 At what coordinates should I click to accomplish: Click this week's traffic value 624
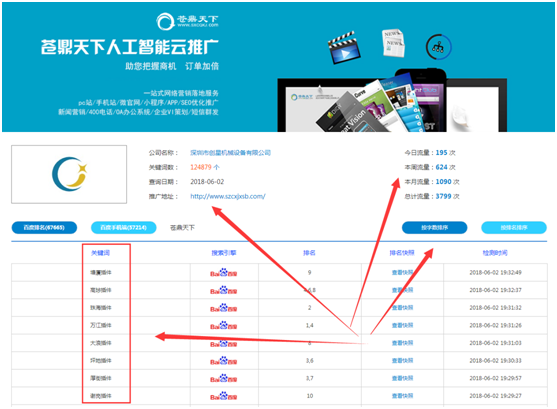point(441,167)
